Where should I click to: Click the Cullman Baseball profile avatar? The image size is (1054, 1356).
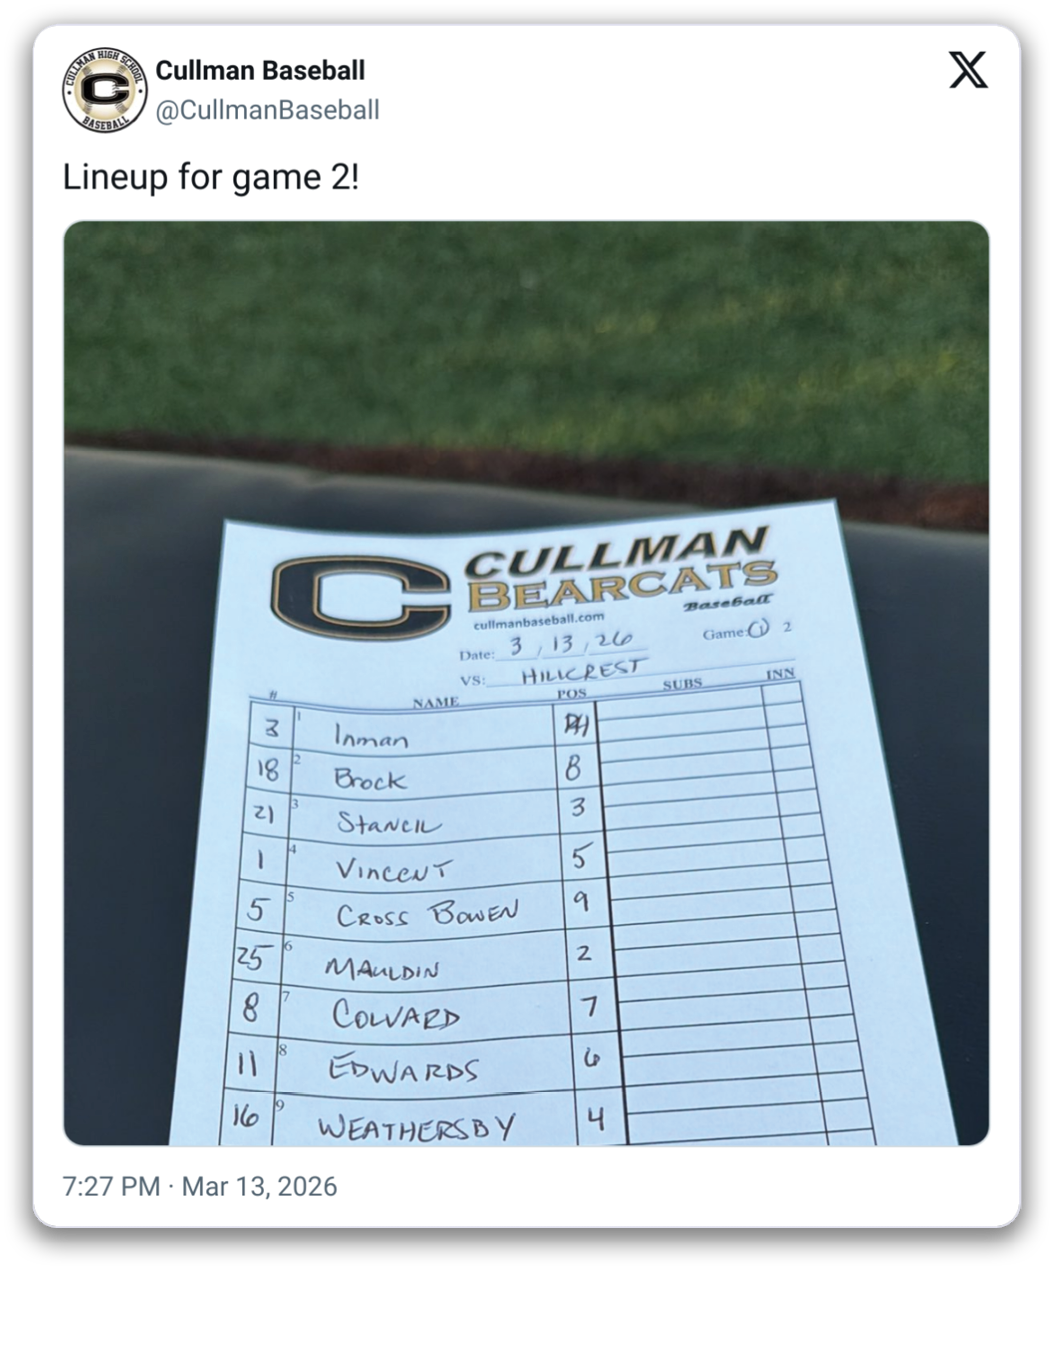coord(104,90)
